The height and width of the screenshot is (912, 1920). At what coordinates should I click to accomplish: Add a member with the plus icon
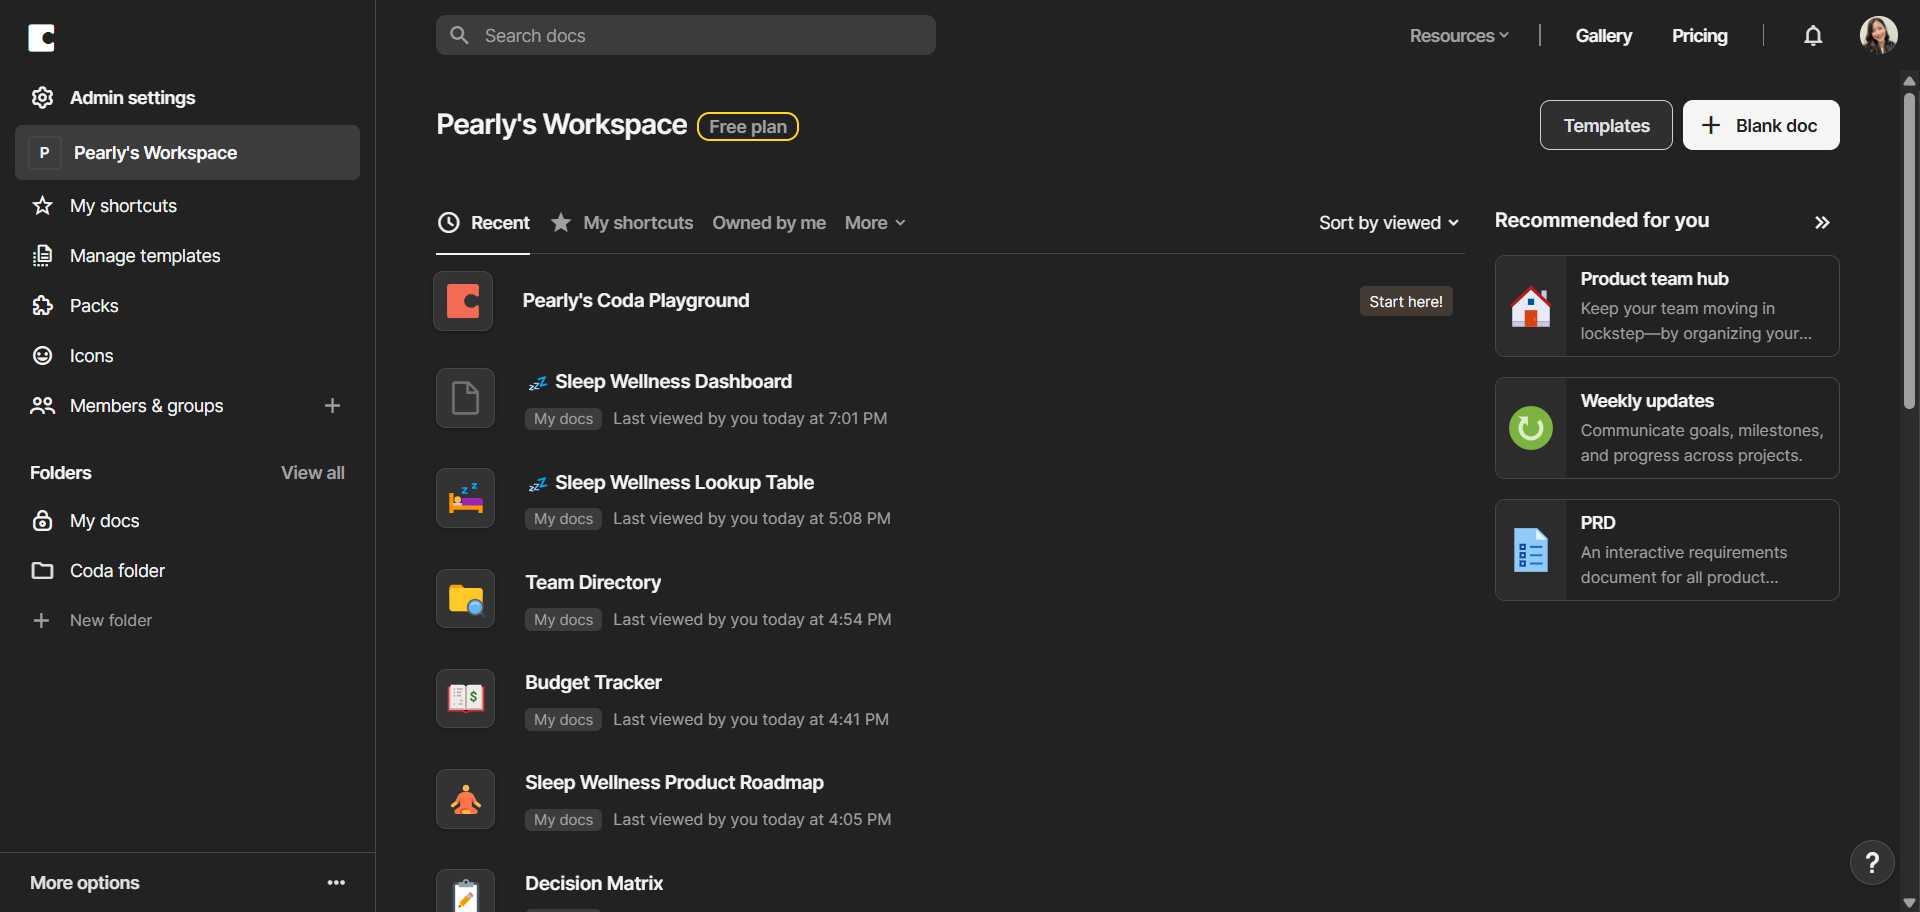click(x=333, y=405)
